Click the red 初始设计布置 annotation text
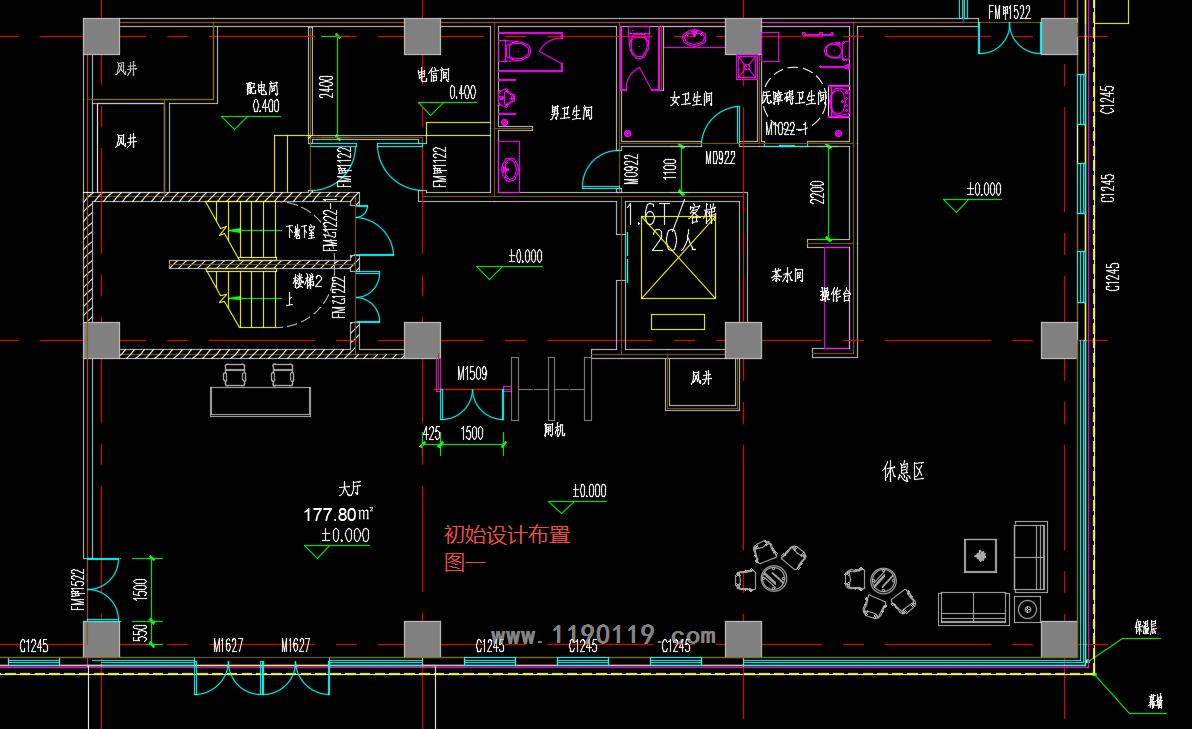1192x729 pixels. pyautogui.click(x=507, y=535)
